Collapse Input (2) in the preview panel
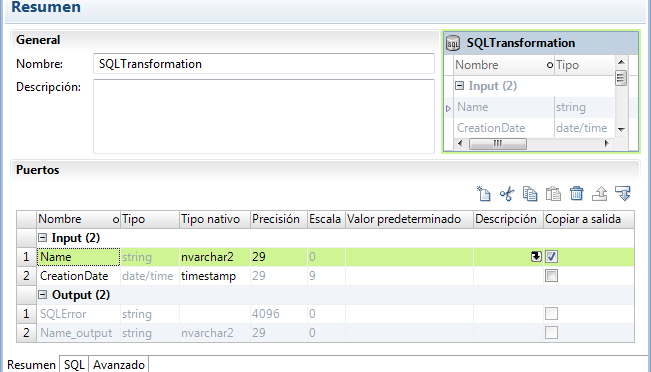 click(x=460, y=86)
